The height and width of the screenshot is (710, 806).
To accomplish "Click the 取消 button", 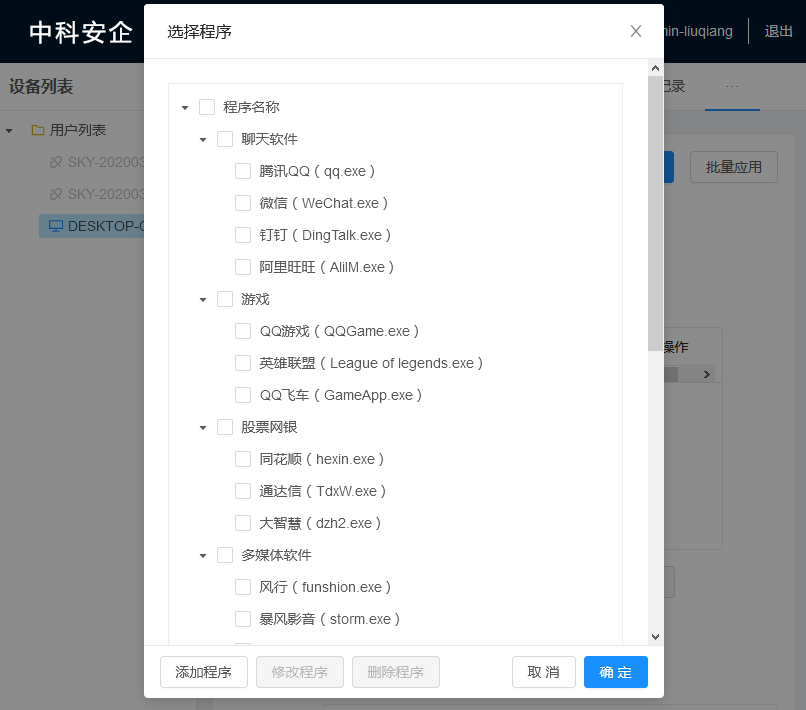I will tap(544, 671).
